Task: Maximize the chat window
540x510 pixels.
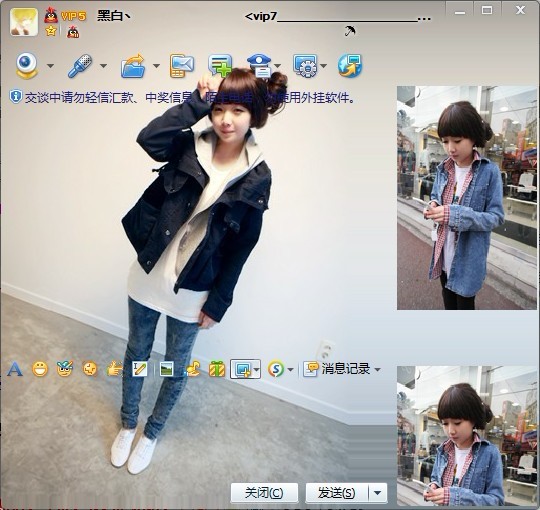Action: tap(487, 11)
